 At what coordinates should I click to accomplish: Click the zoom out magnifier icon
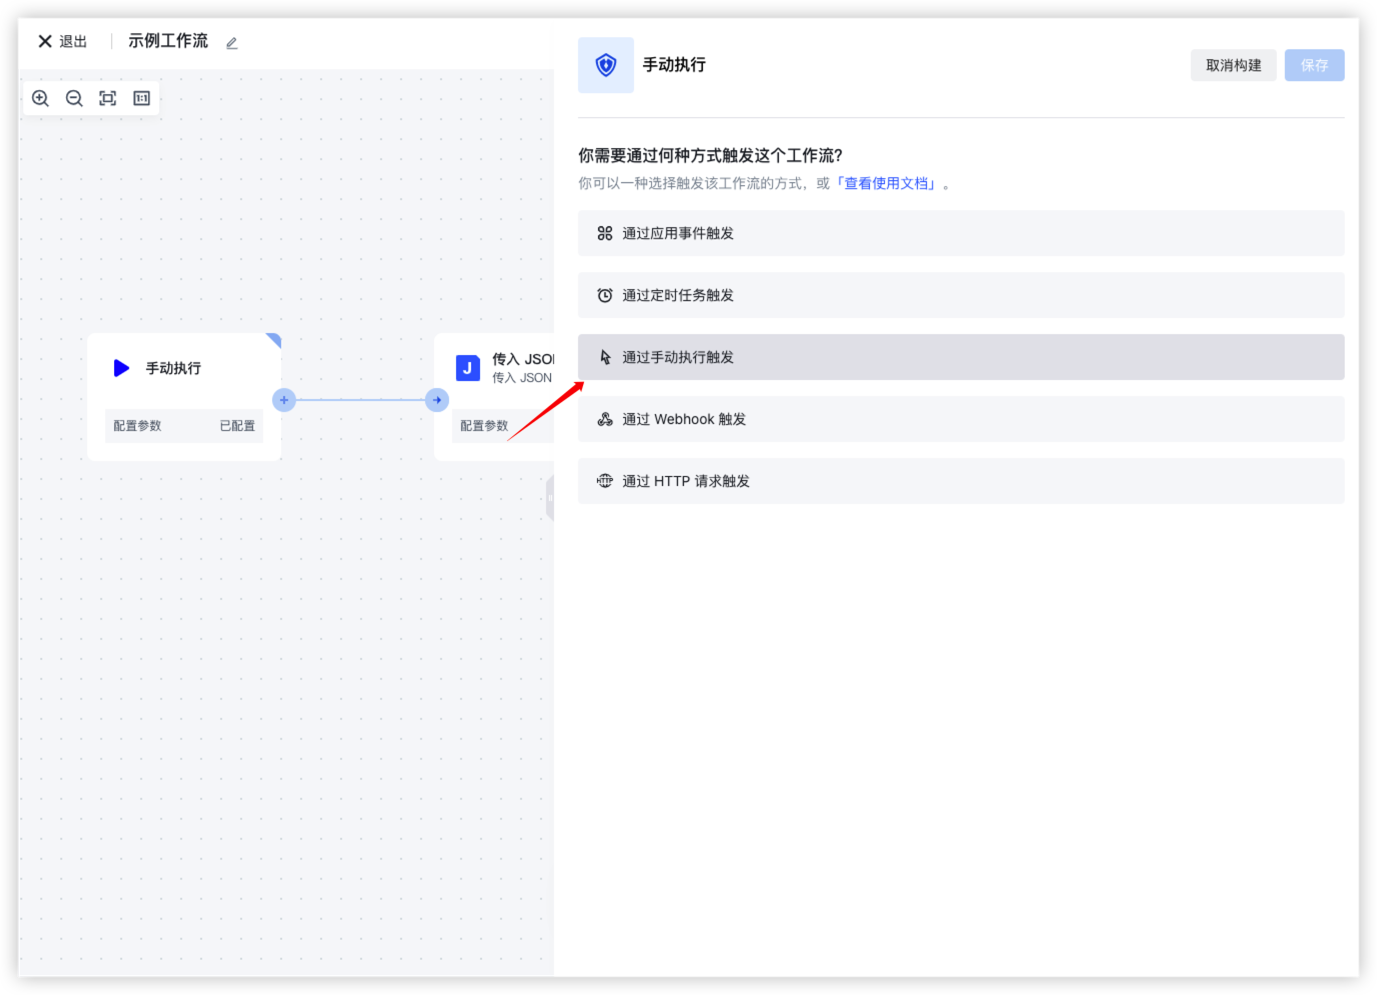(74, 98)
